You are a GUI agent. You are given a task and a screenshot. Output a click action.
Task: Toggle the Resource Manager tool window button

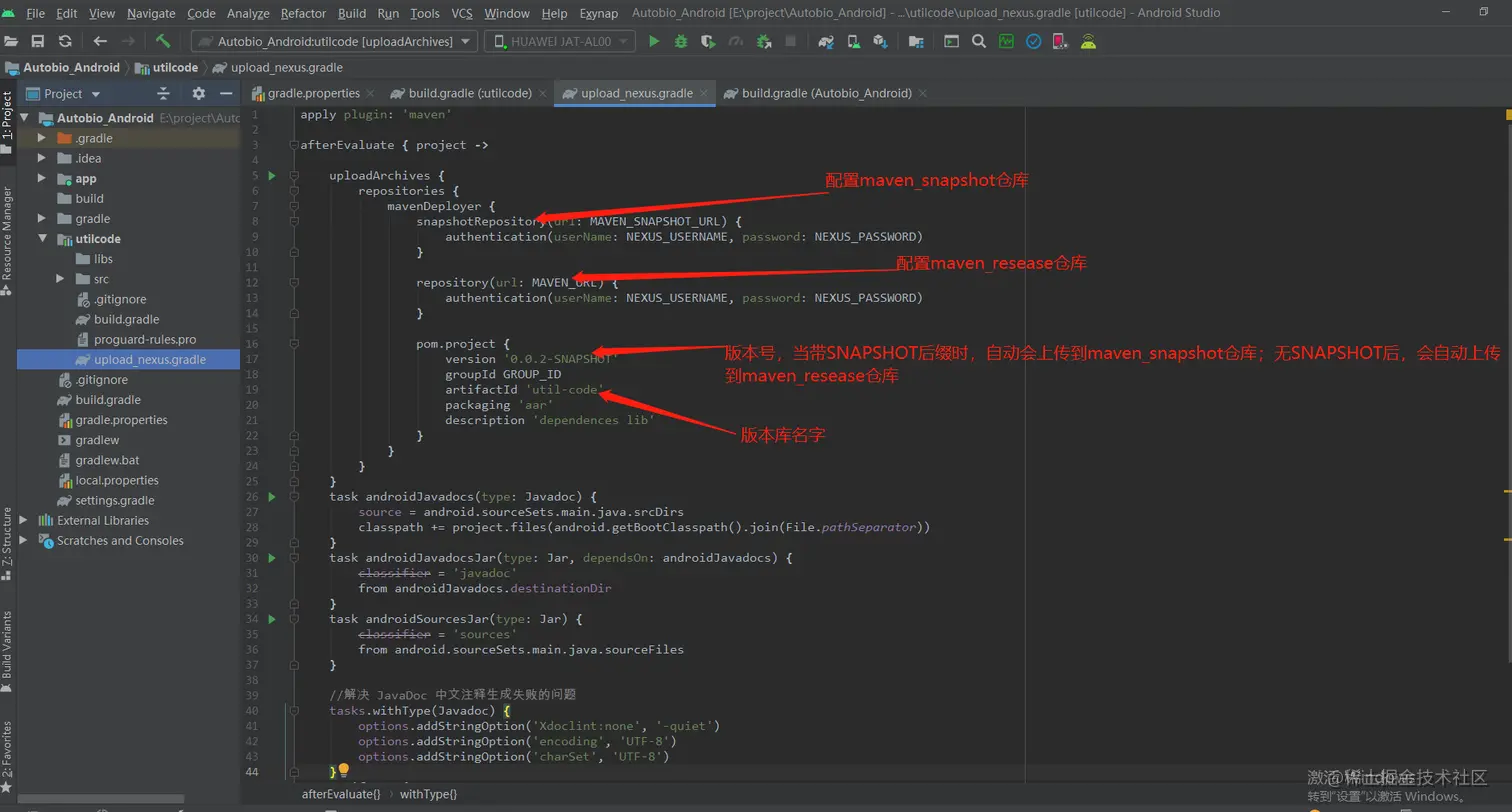pos(7,241)
